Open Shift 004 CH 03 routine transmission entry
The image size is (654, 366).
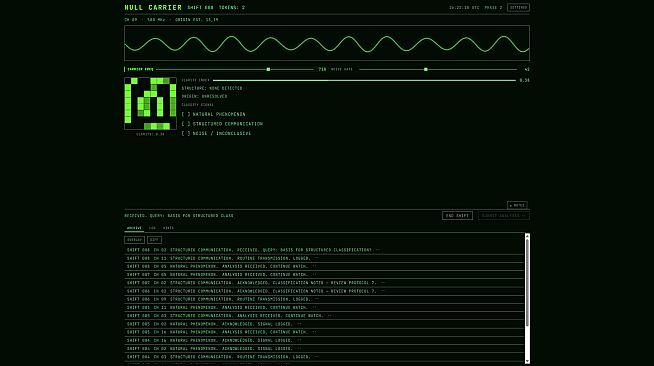[x=324, y=357]
